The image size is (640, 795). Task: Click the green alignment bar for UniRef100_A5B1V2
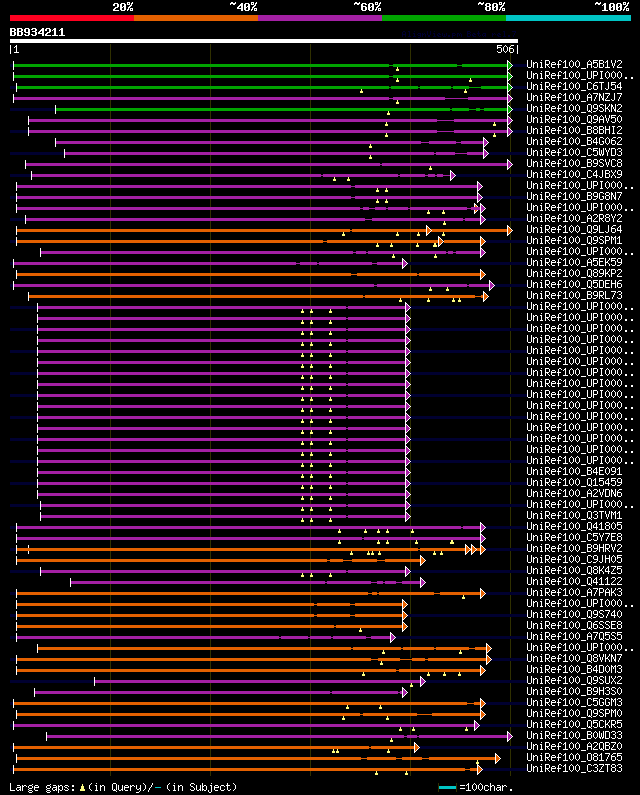261,65
